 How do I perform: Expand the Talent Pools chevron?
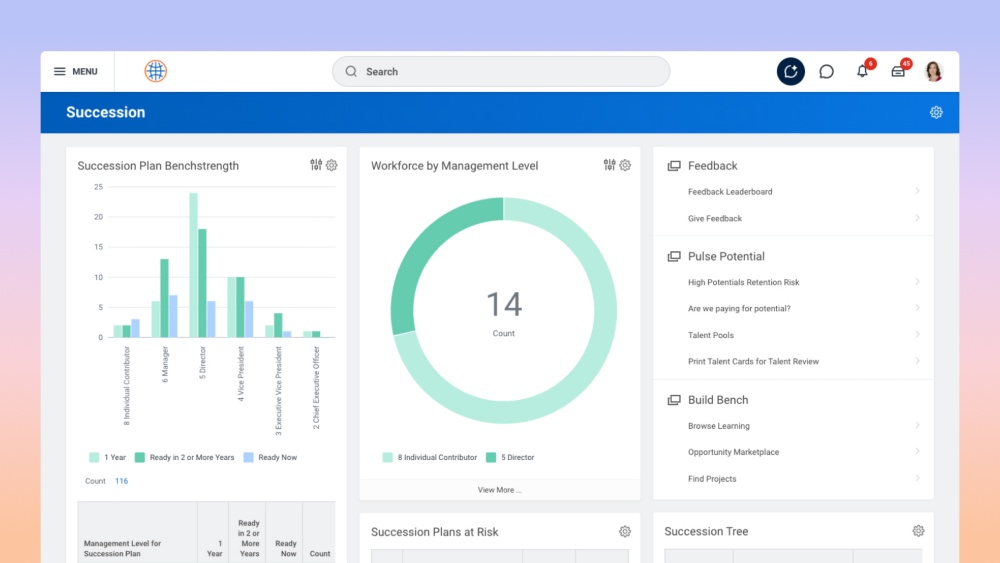point(917,335)
